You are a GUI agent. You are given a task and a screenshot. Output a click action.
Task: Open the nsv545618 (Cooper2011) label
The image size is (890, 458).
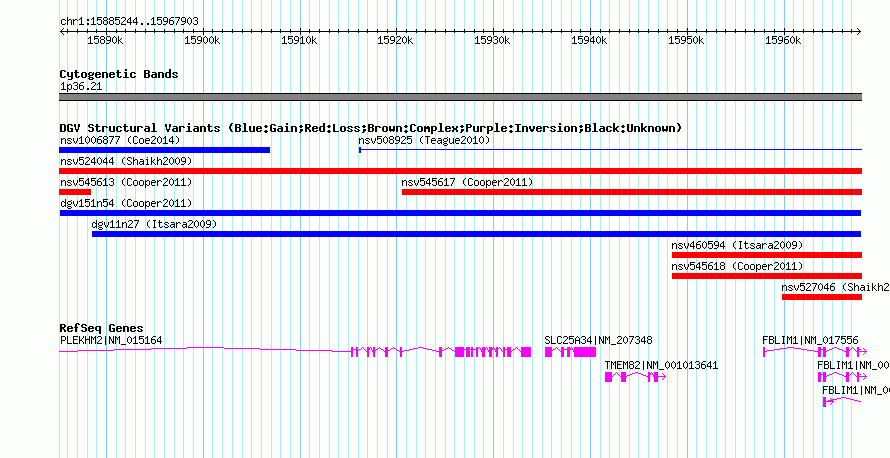coord(737,266)
